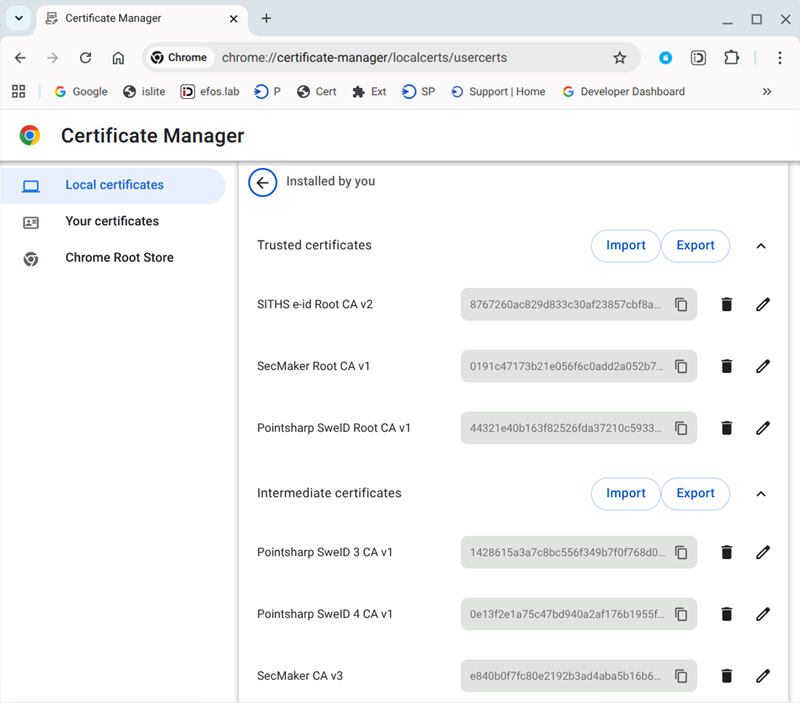Show hidden bookmarks with the overflow chevron
This screenshot has width=800, height=703.
pyautogui.click(x=767, y=92)
